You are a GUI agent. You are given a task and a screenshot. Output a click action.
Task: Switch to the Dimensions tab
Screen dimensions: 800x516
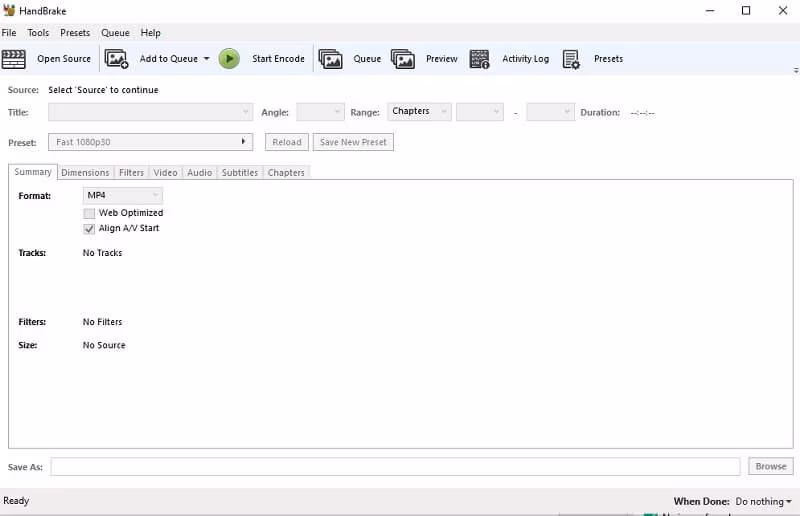85,173
